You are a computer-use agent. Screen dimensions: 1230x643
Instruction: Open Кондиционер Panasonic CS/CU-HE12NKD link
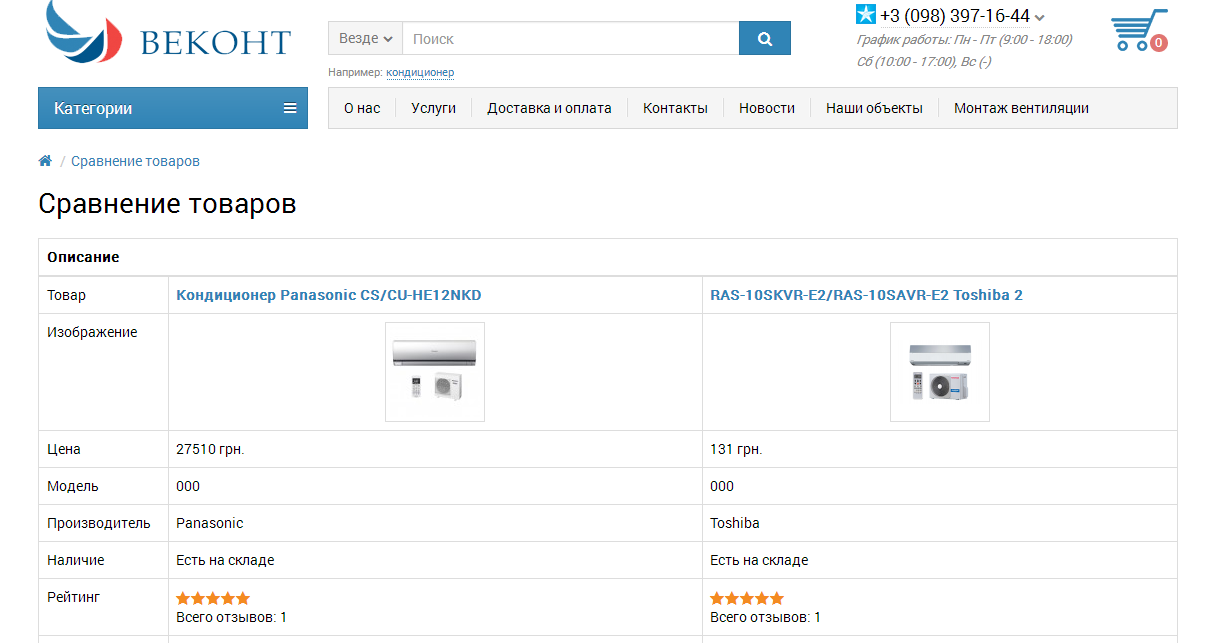pyautogui.click(x=329, y=295)
